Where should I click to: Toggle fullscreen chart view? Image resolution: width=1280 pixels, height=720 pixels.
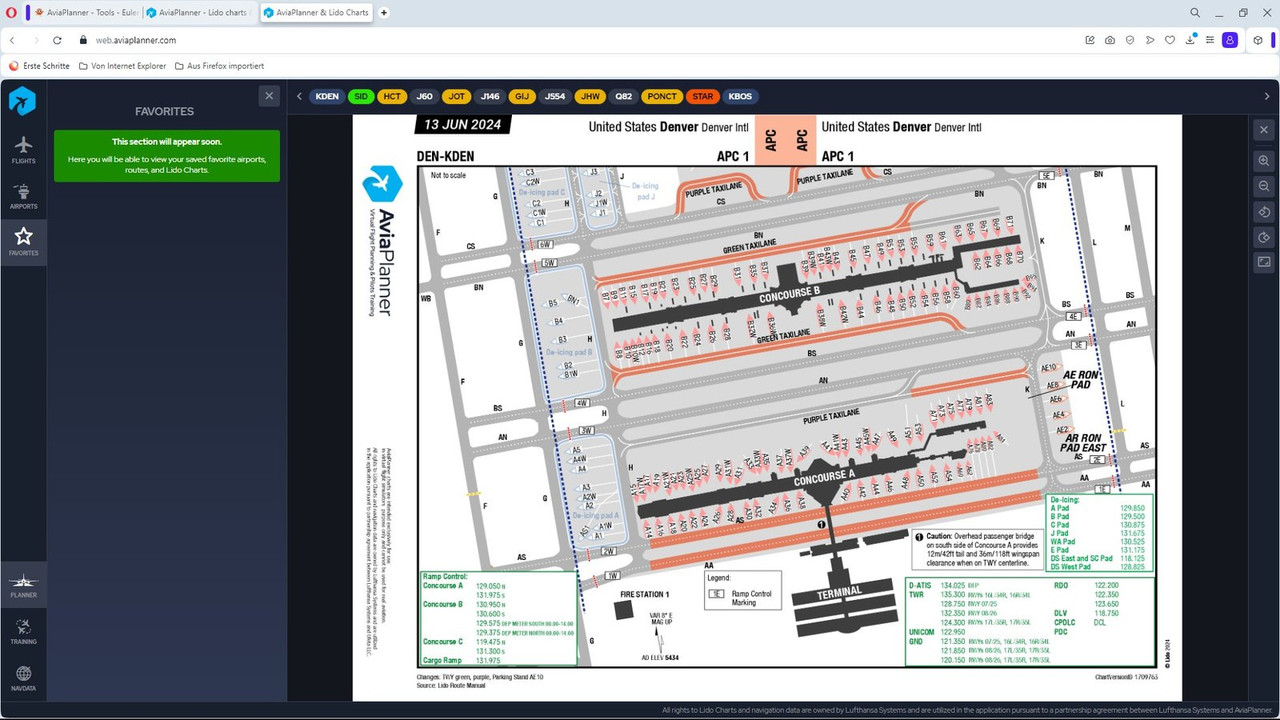click(1264, 262)
